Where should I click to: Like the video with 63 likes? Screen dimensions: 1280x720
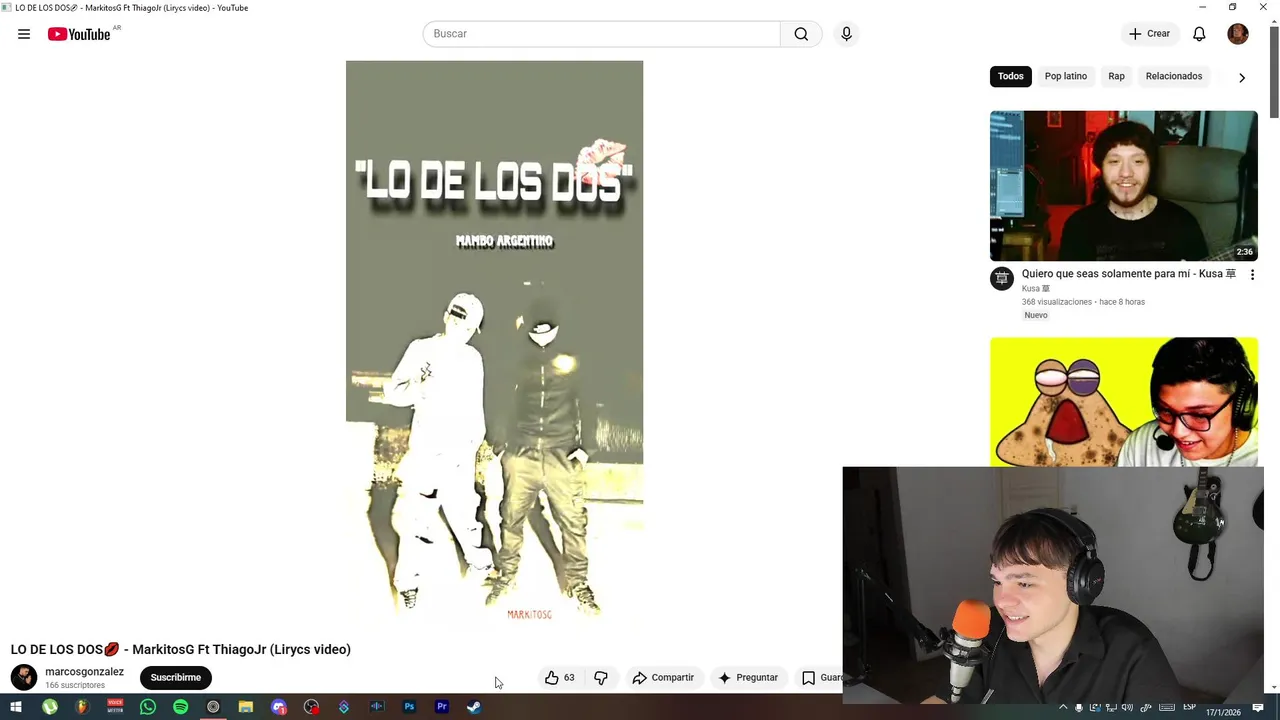pyautogui.click(x=559, y=677)
